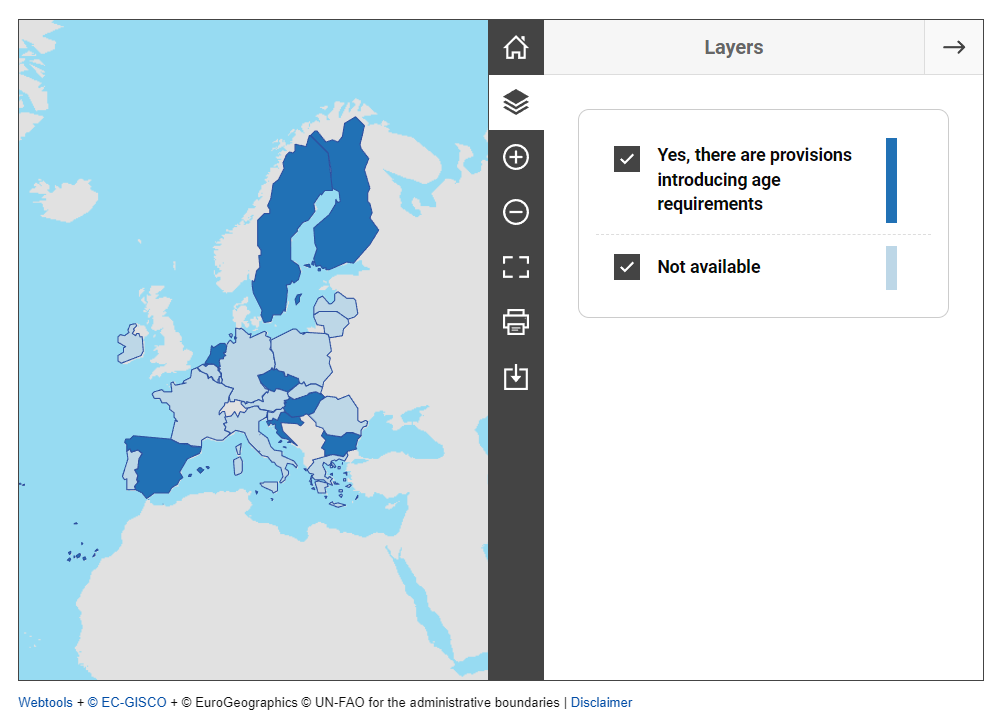The width and height of the screenshot is (1005, 727).
Task: Toggle the Not available layer checkbox
Action: pyautogui.click(x=627, y=267)
